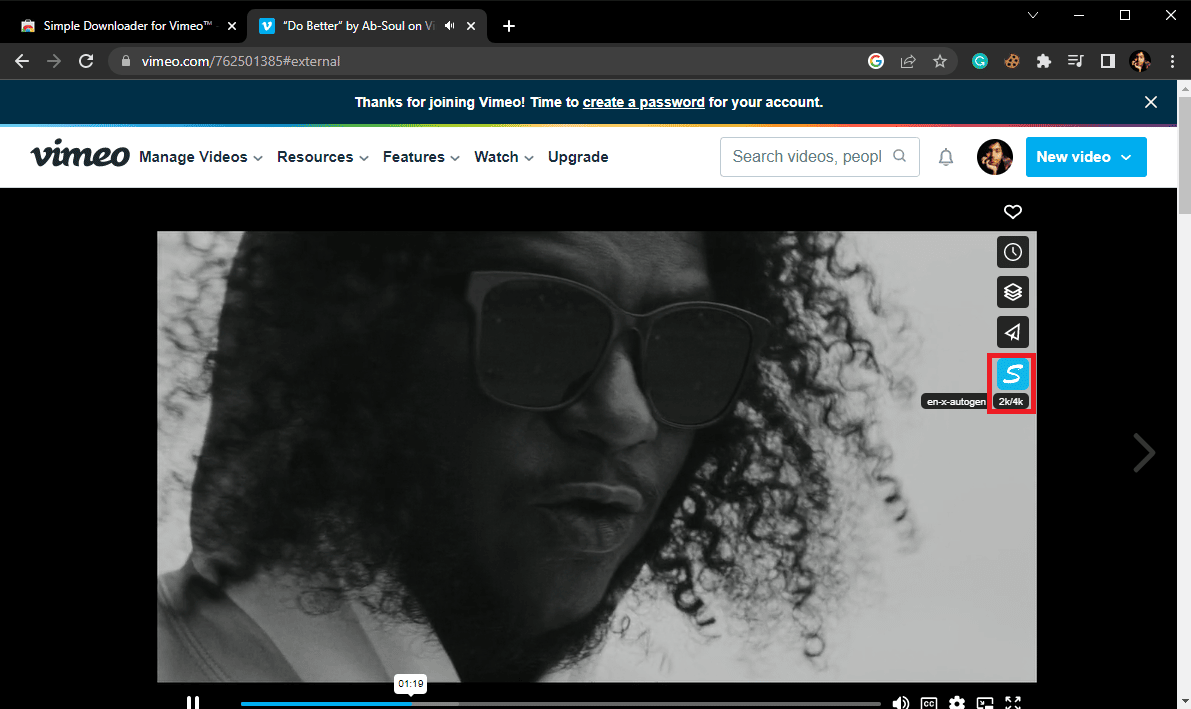Share the video with paper plane icon
Image resolution: width=1191 pixels, height=709 pixels.
click(1013, 332)
